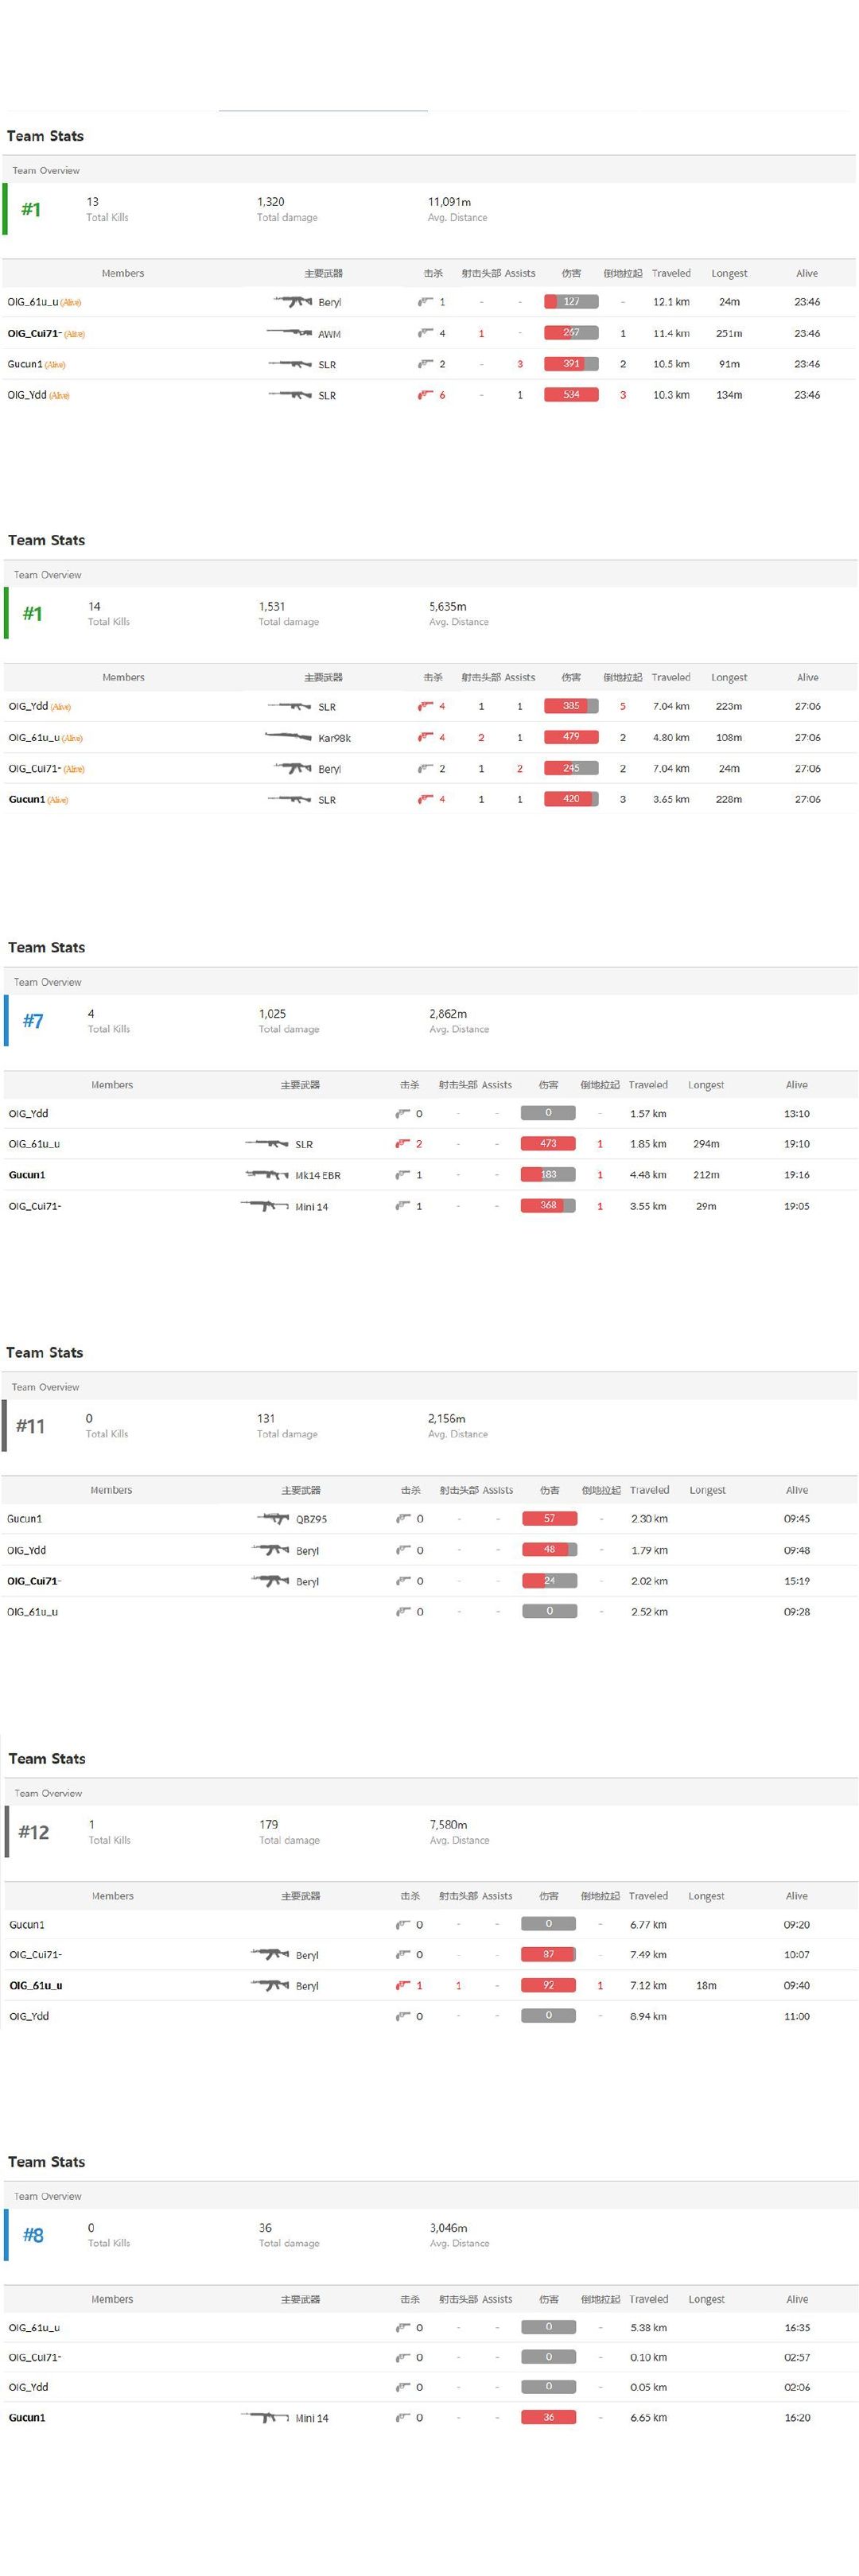
Task: Click the Mk14 EBR weapon icon
Action: 267,1174
